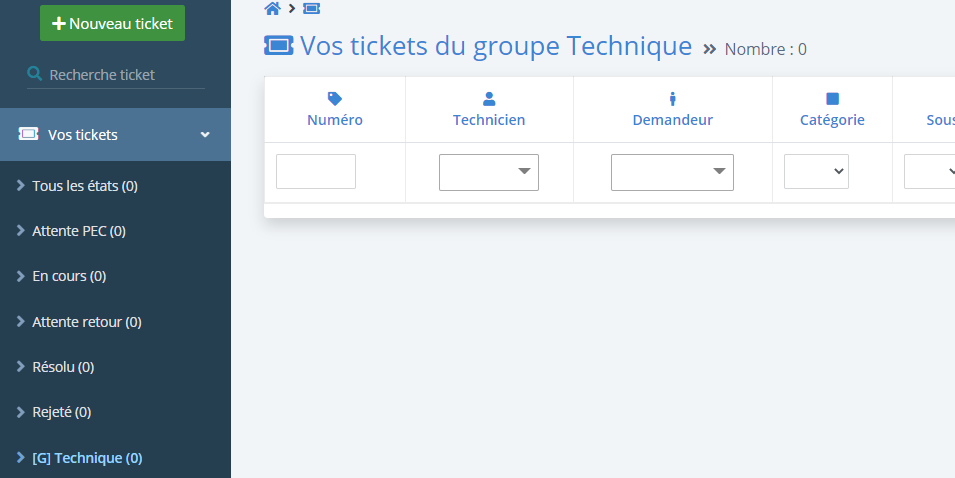Click the Numéro filter text box
The image size is (955, 478).
pyautogui.click(x=315, y=171)
